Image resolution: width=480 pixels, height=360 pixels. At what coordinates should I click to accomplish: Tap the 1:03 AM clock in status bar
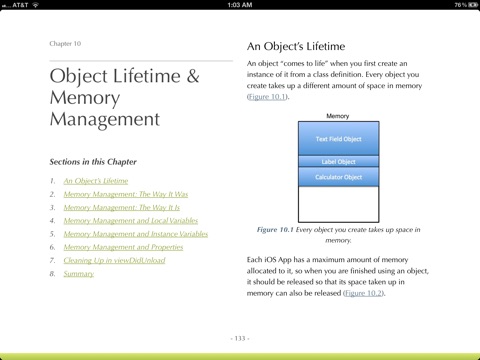pyautogui.click(x=240, y=5)
